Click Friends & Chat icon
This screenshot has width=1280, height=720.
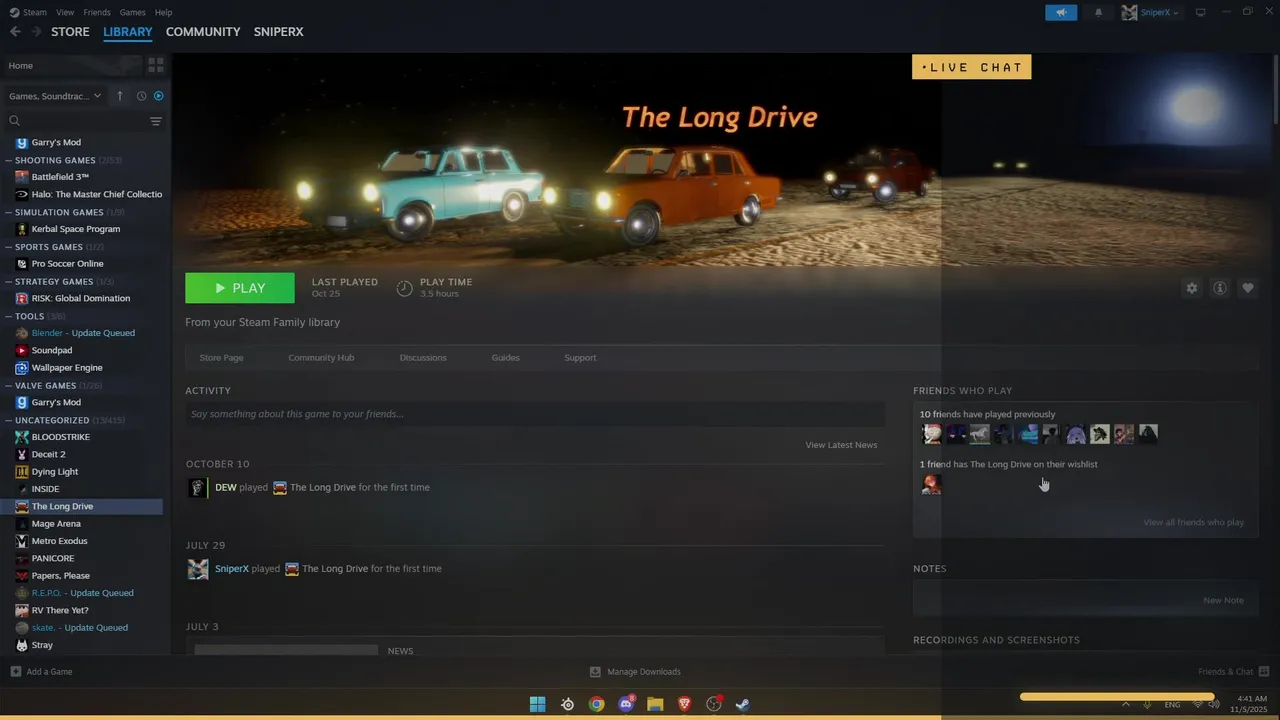click(x=1264, y=672)
